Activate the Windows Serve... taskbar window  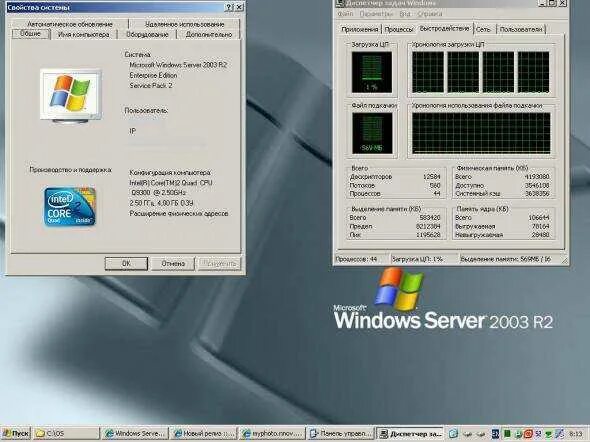pyautogui.click(x=135, y=434)
